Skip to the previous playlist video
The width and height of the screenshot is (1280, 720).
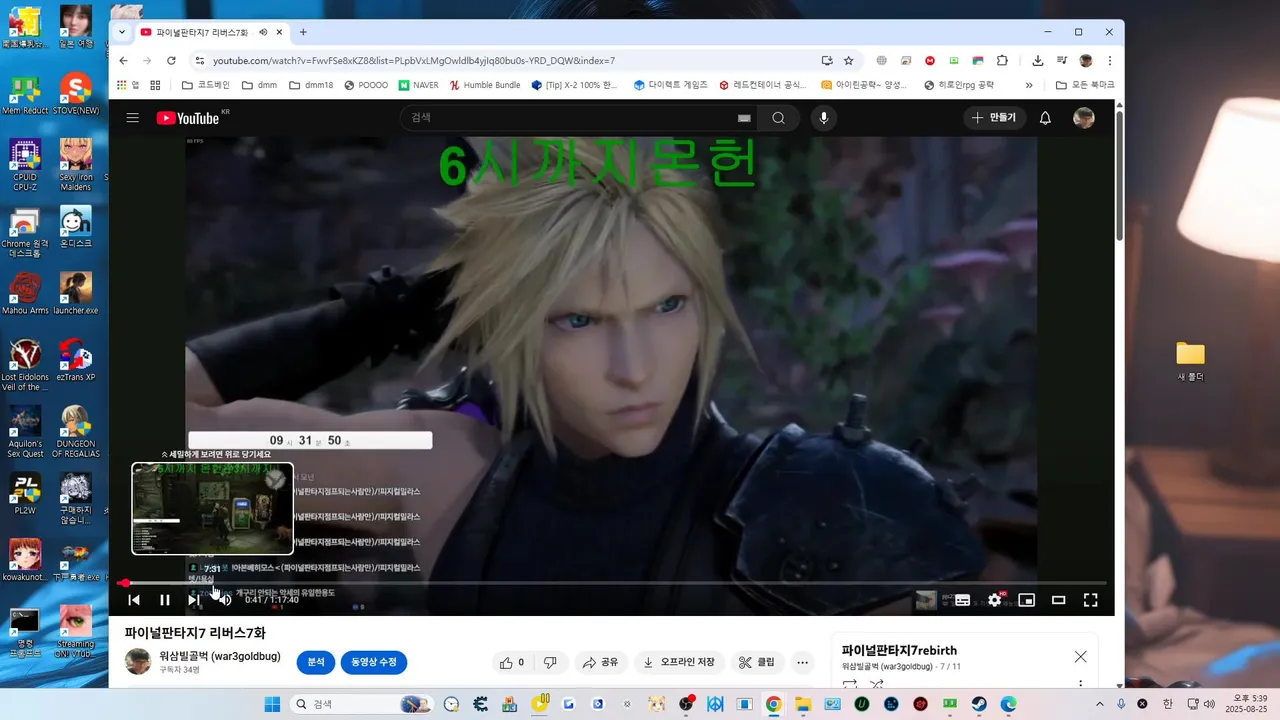[x=134, y=600]
